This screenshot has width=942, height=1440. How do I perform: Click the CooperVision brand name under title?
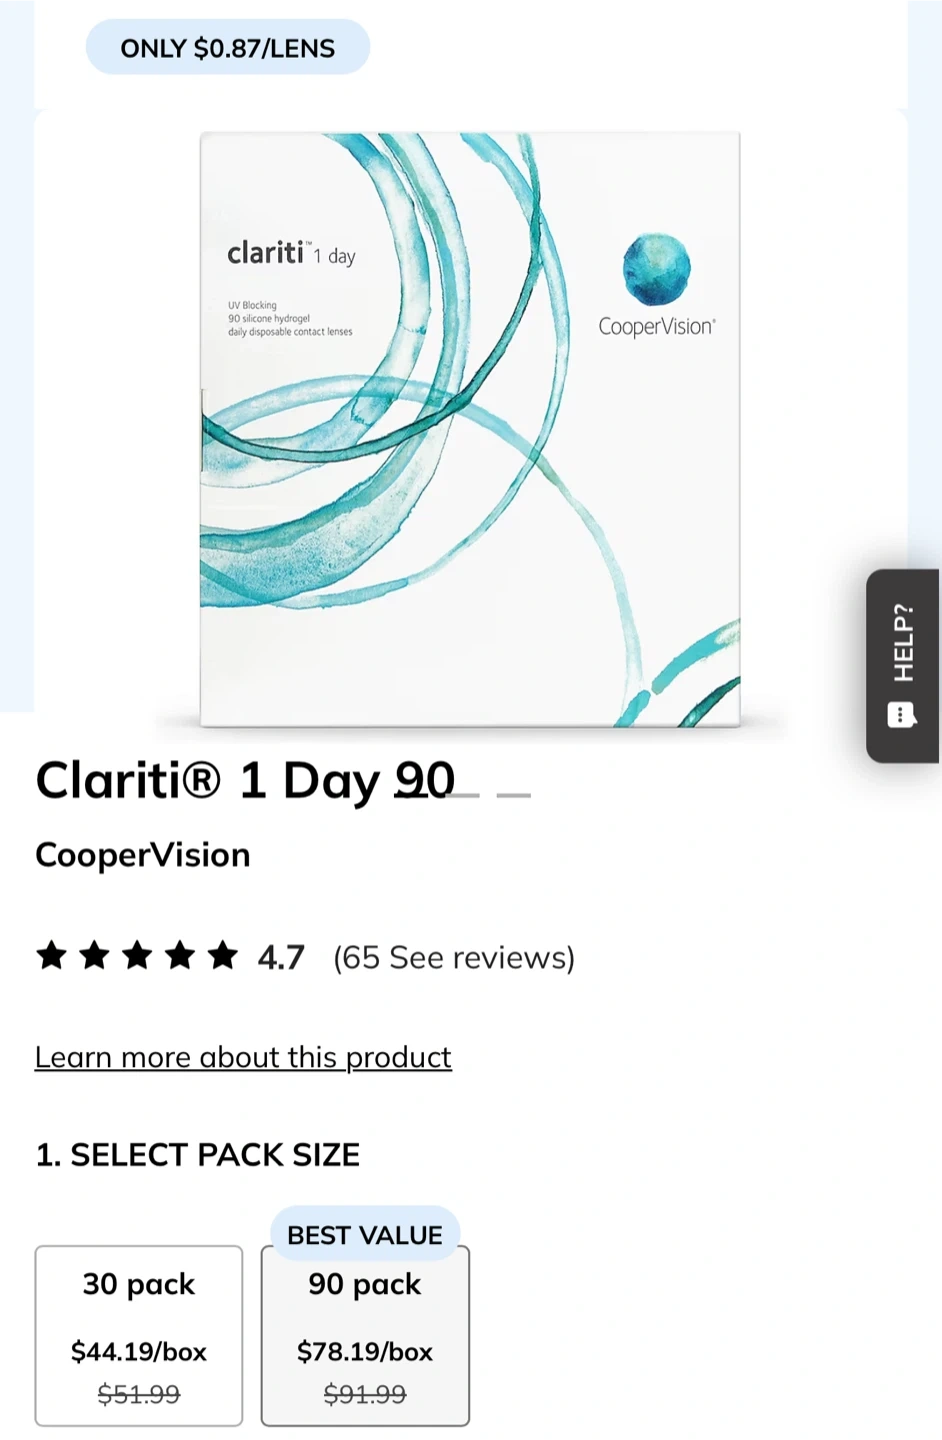pyautogui.click(x=143, y=855)
